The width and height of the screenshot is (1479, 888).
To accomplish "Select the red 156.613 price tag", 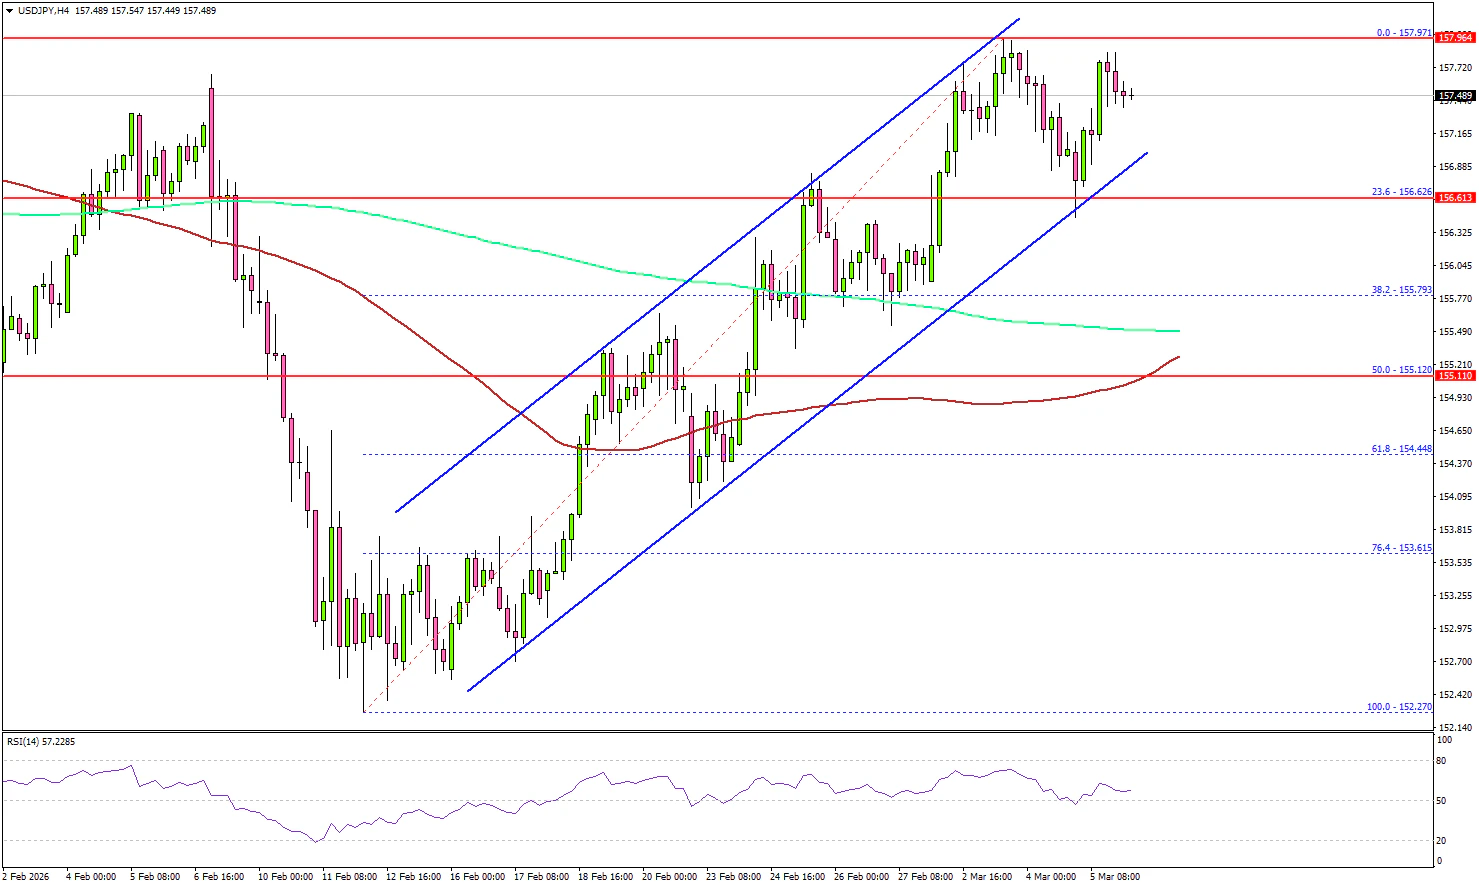I will [x=1454, y=198].
